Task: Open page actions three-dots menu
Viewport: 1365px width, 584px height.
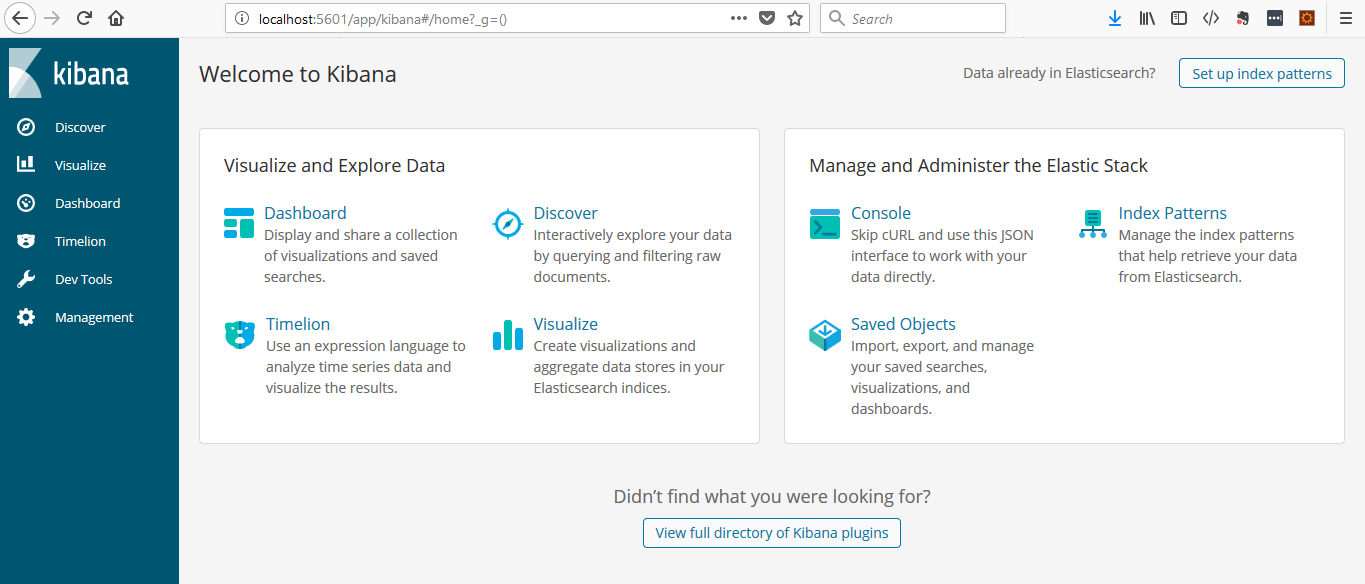Action: tap(739, 18)
